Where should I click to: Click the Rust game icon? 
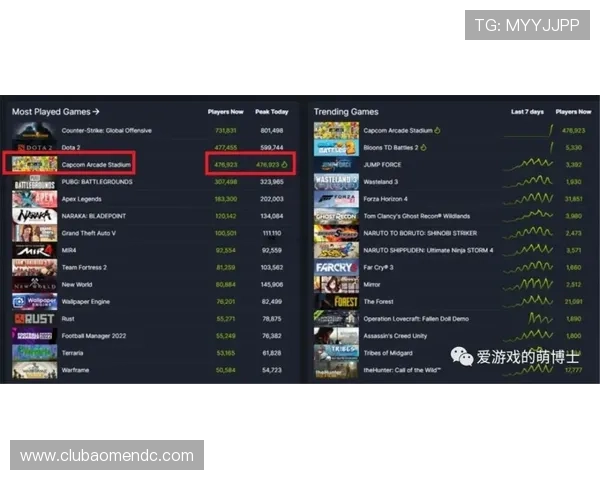click(34, 319)
